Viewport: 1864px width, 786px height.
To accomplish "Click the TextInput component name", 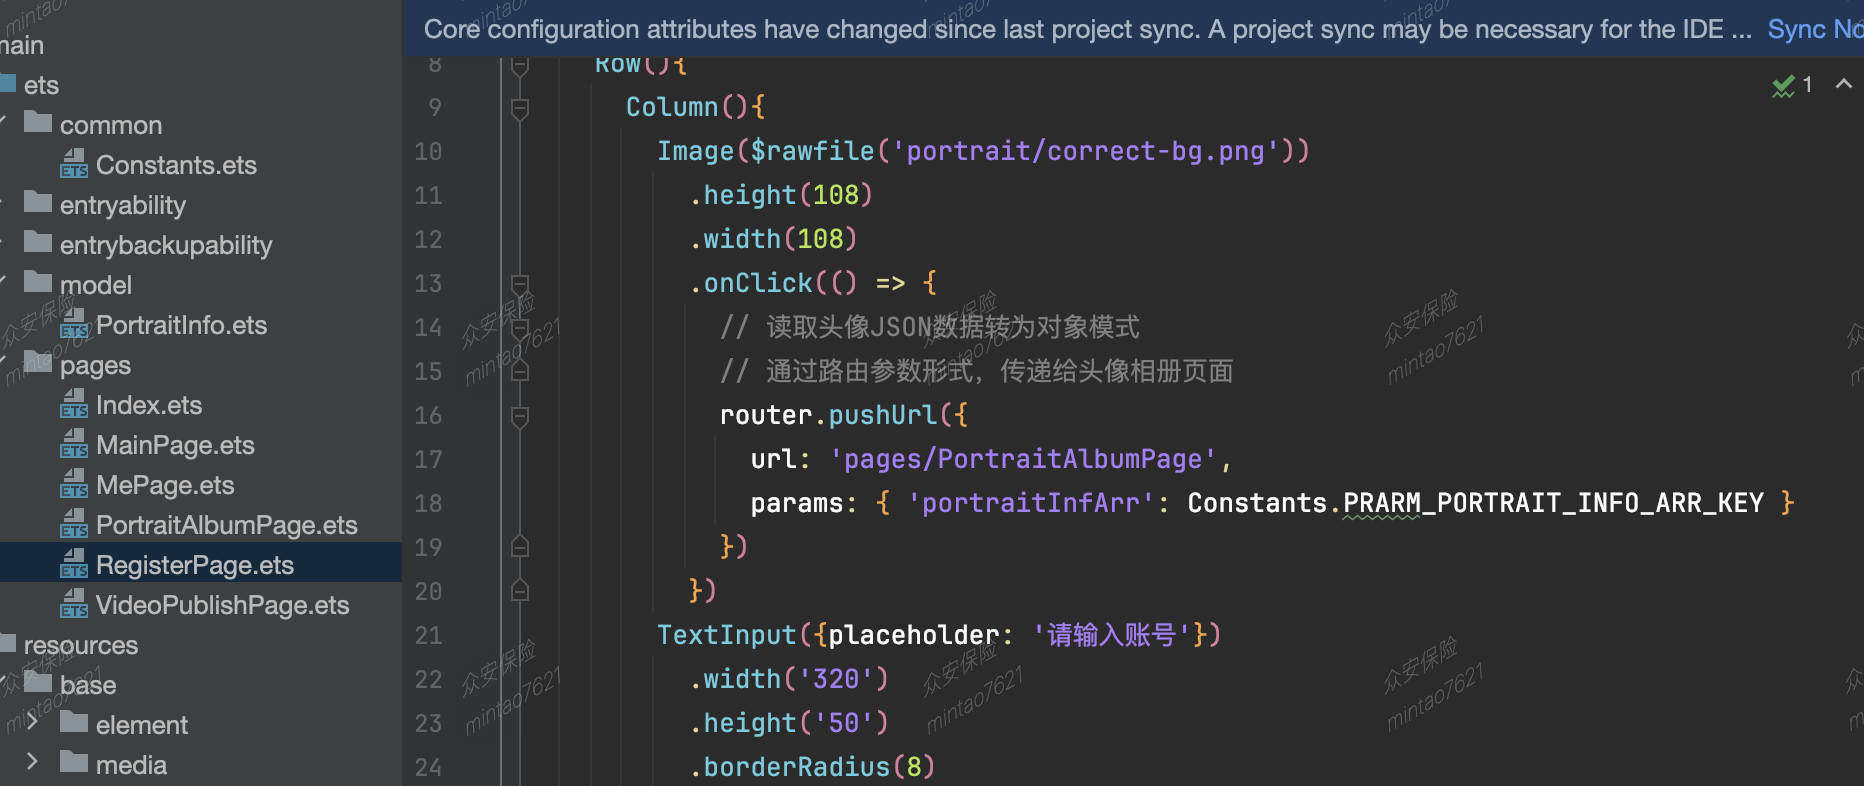I will pos(726,635).
